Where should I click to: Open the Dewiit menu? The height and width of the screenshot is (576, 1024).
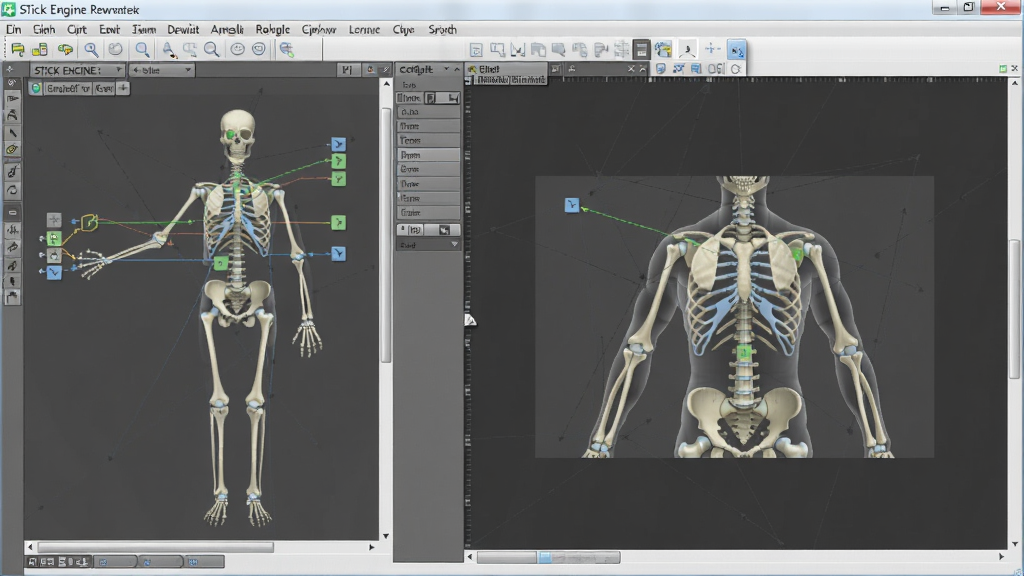[183, 29]
